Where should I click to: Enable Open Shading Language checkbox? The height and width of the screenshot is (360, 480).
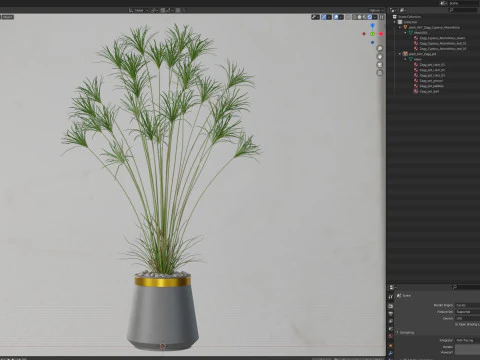click(x=457, y=324)
